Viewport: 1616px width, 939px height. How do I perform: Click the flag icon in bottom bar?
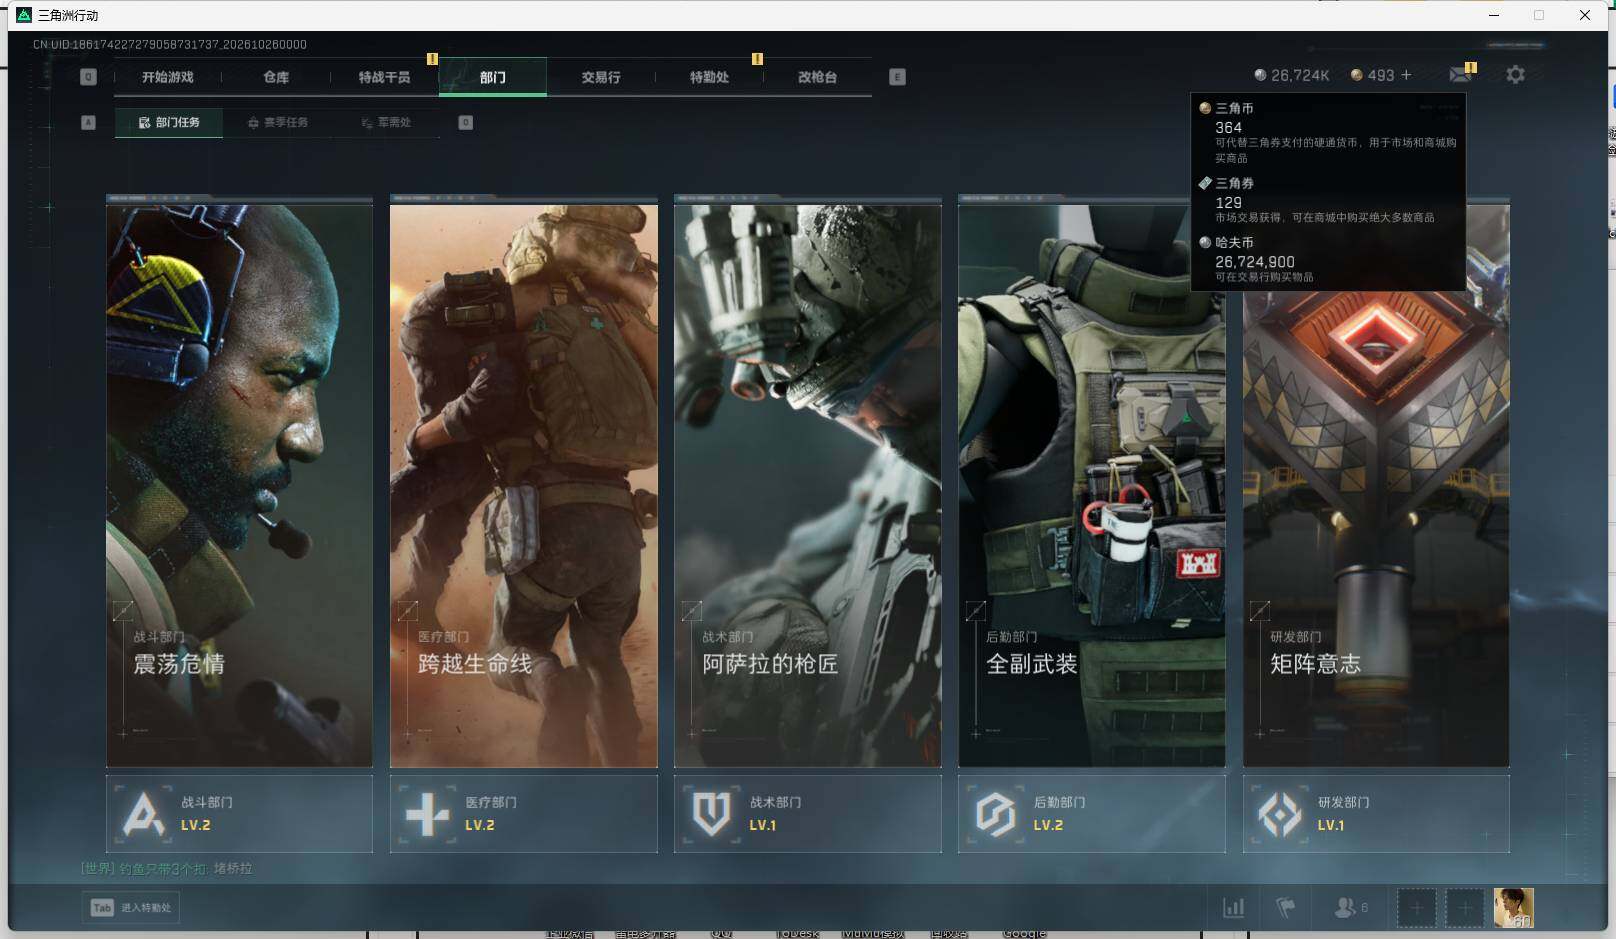1286,907
